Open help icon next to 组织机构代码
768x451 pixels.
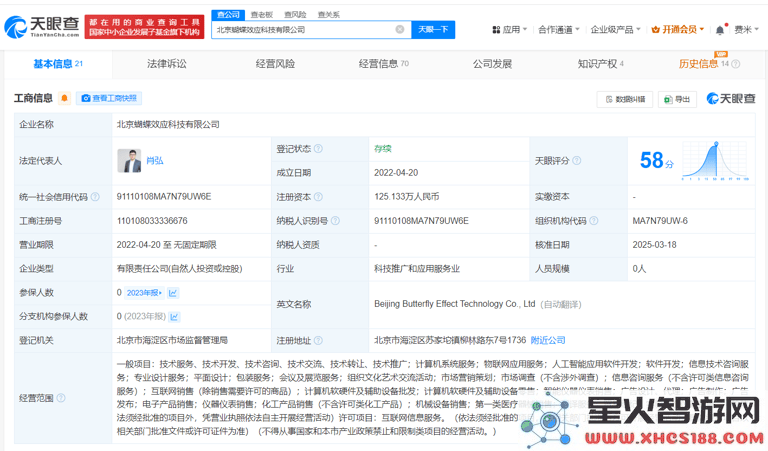tap(594, 221)
